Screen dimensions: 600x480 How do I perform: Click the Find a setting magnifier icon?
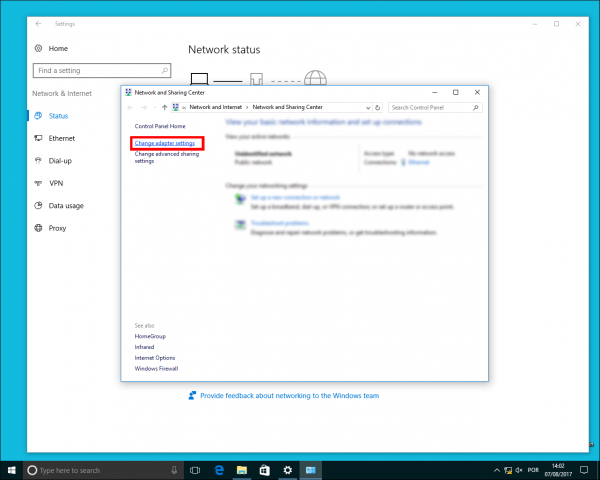pos(165,70)
